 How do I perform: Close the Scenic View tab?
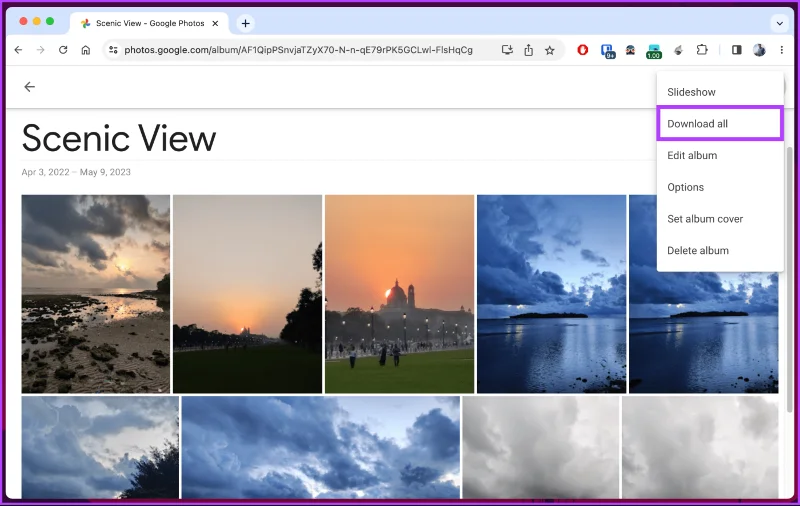[x=215, y=23]
